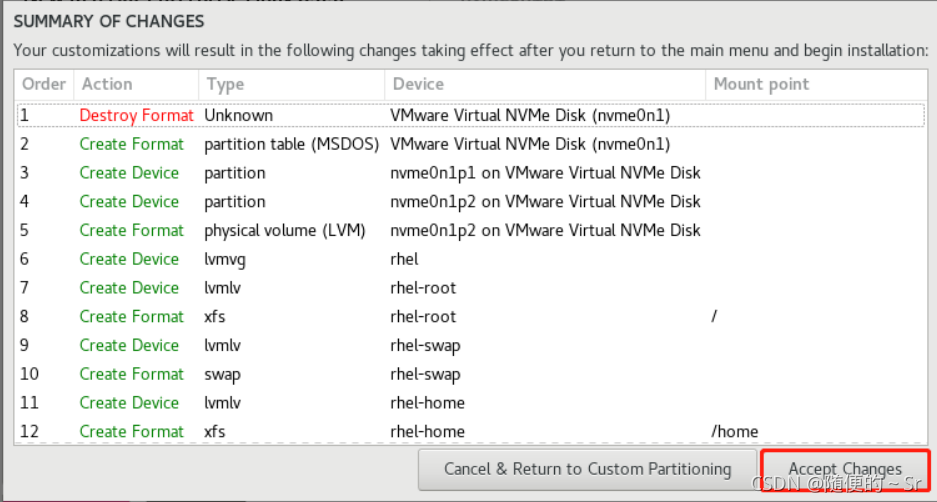
Task: Select the rhel-swap lvmlv row
Action: tap(471, 345)
